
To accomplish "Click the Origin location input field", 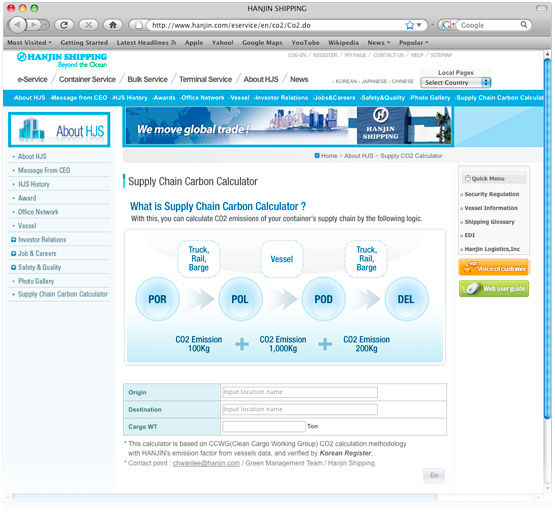I will tap(300, 392).
